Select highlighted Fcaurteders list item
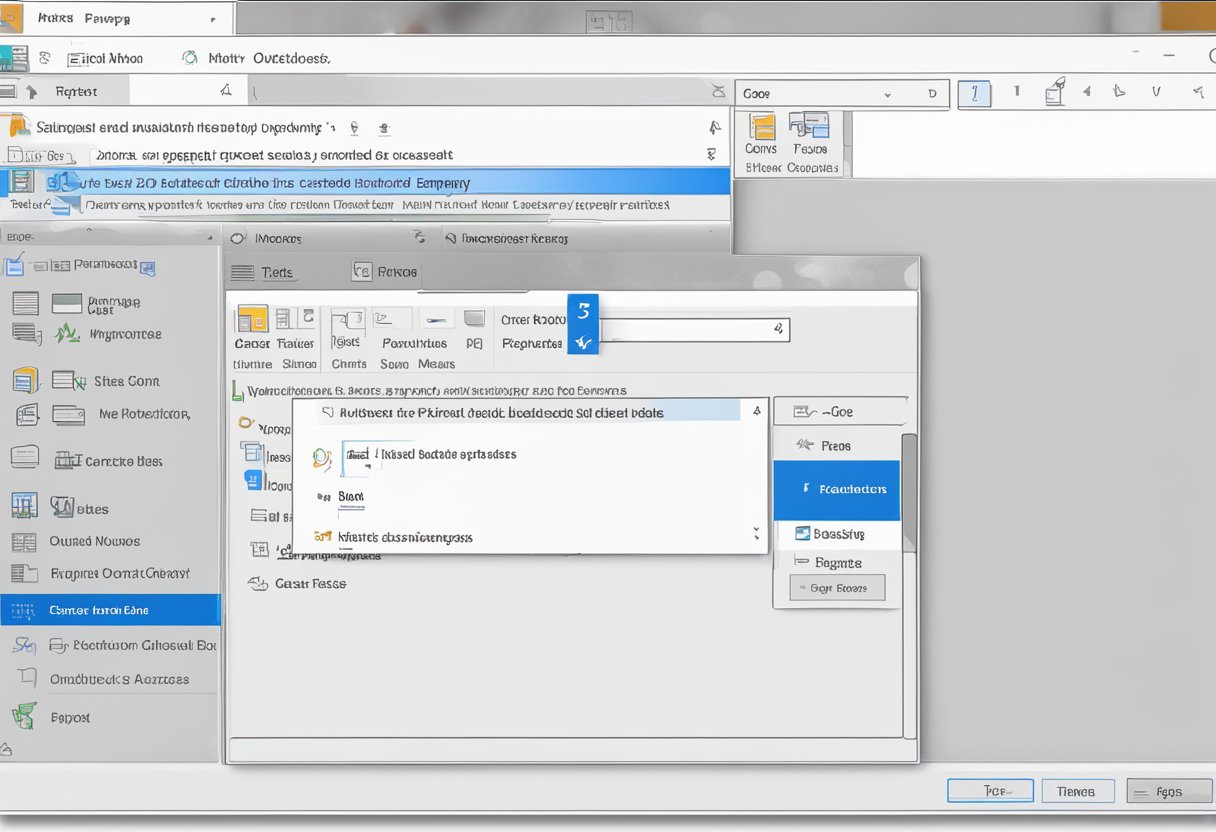This screenshot has height=832, width=1216. pos(837,489)
